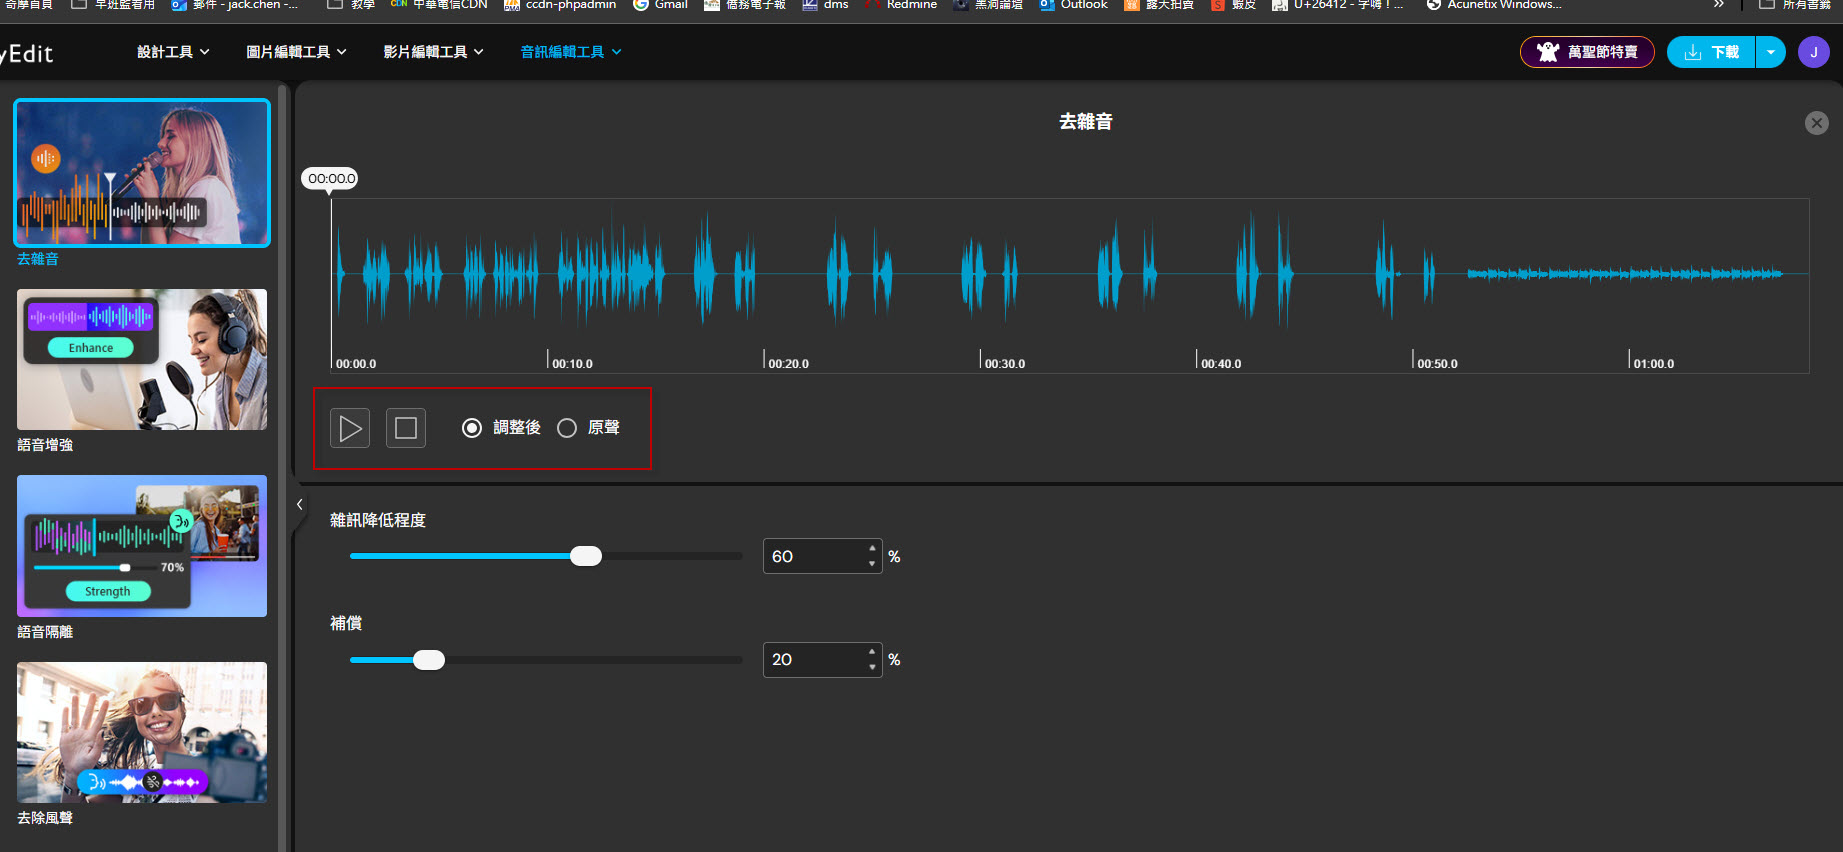Click the 雜訊降低程度 percent input field
The height and width of the screenshot is (852, 1843).
point(814,556)
